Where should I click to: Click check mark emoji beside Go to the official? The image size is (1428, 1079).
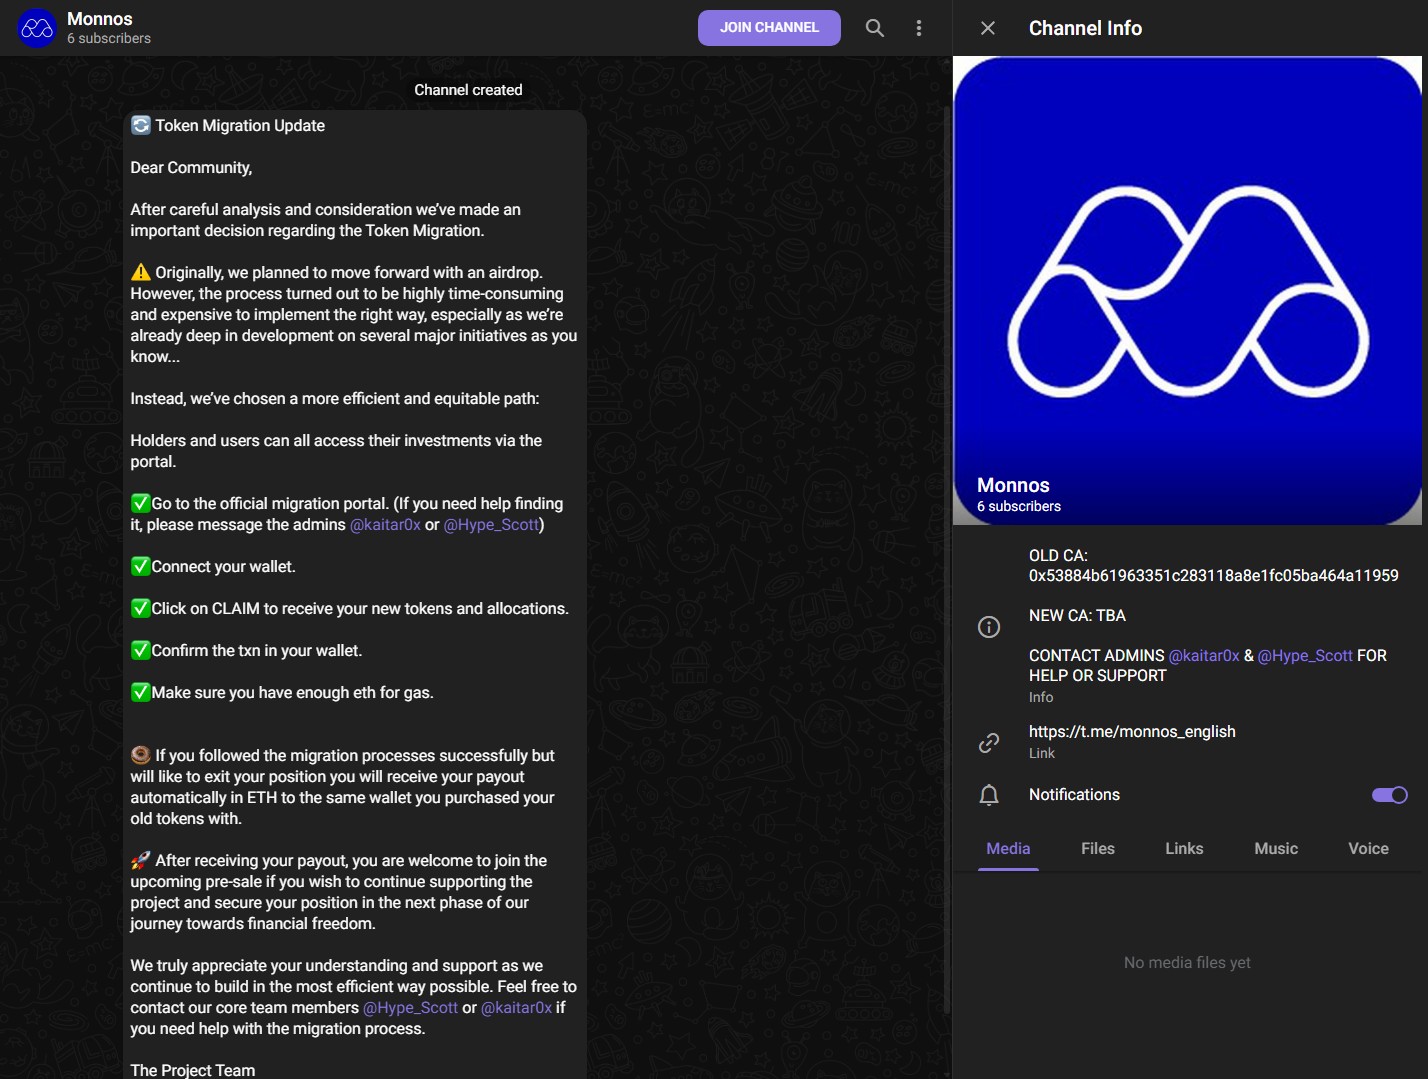(141, 503)
